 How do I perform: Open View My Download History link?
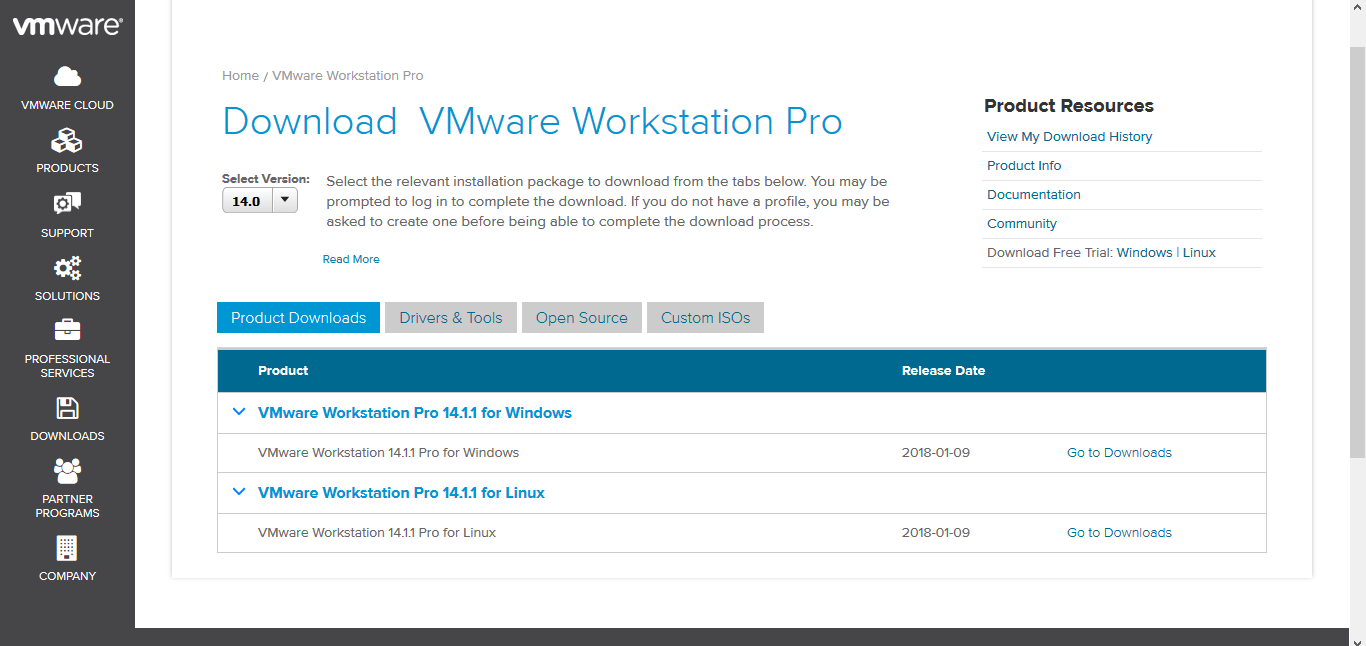(1069, 137)
